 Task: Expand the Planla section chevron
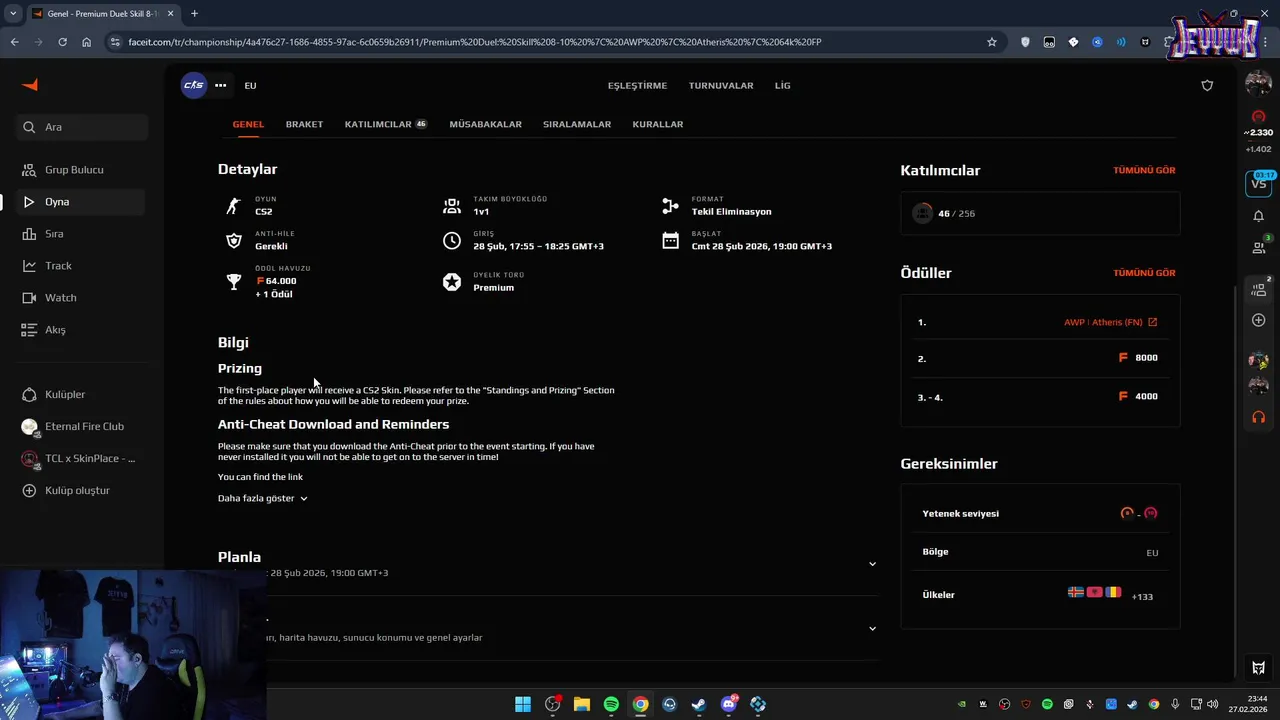(x=872, y=564)
